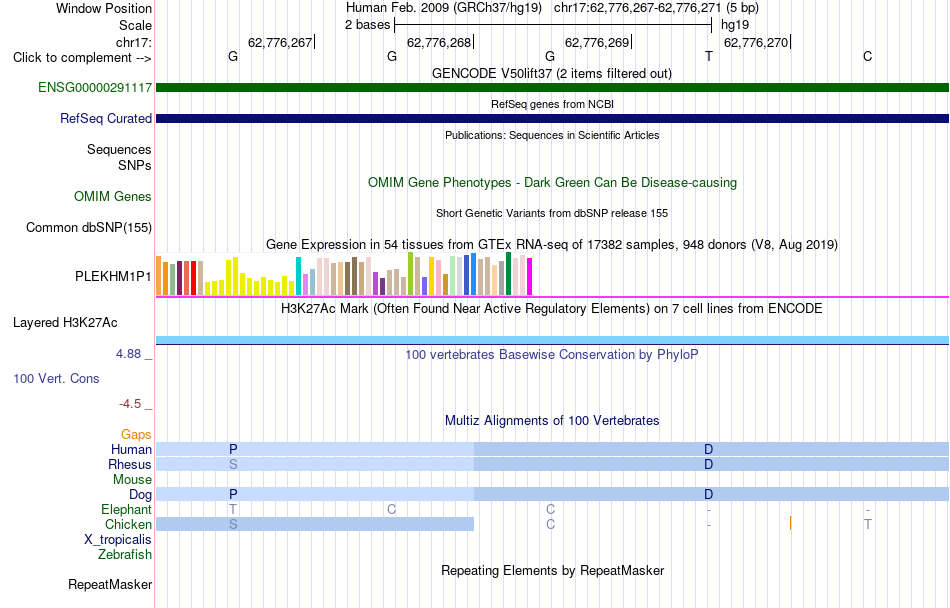Click the SNPs publications label

(x=135, y=165)
